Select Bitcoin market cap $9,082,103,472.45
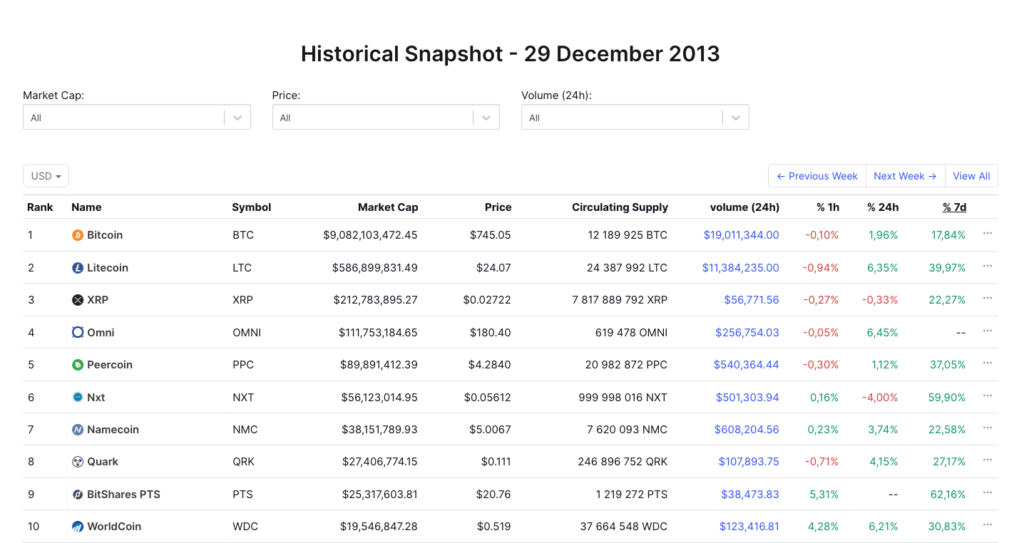The image size is (1024, 543). click(370, 235)
